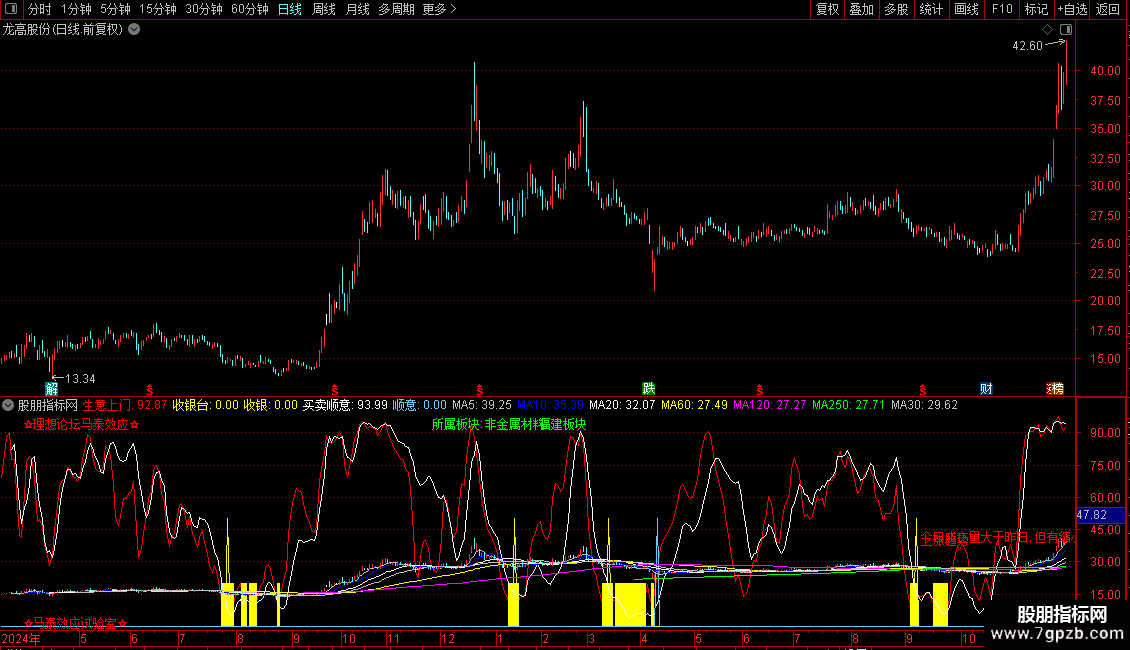The image size is (1130, 650).
Task: Click the 叠加 overlay button
Action: 862,9
